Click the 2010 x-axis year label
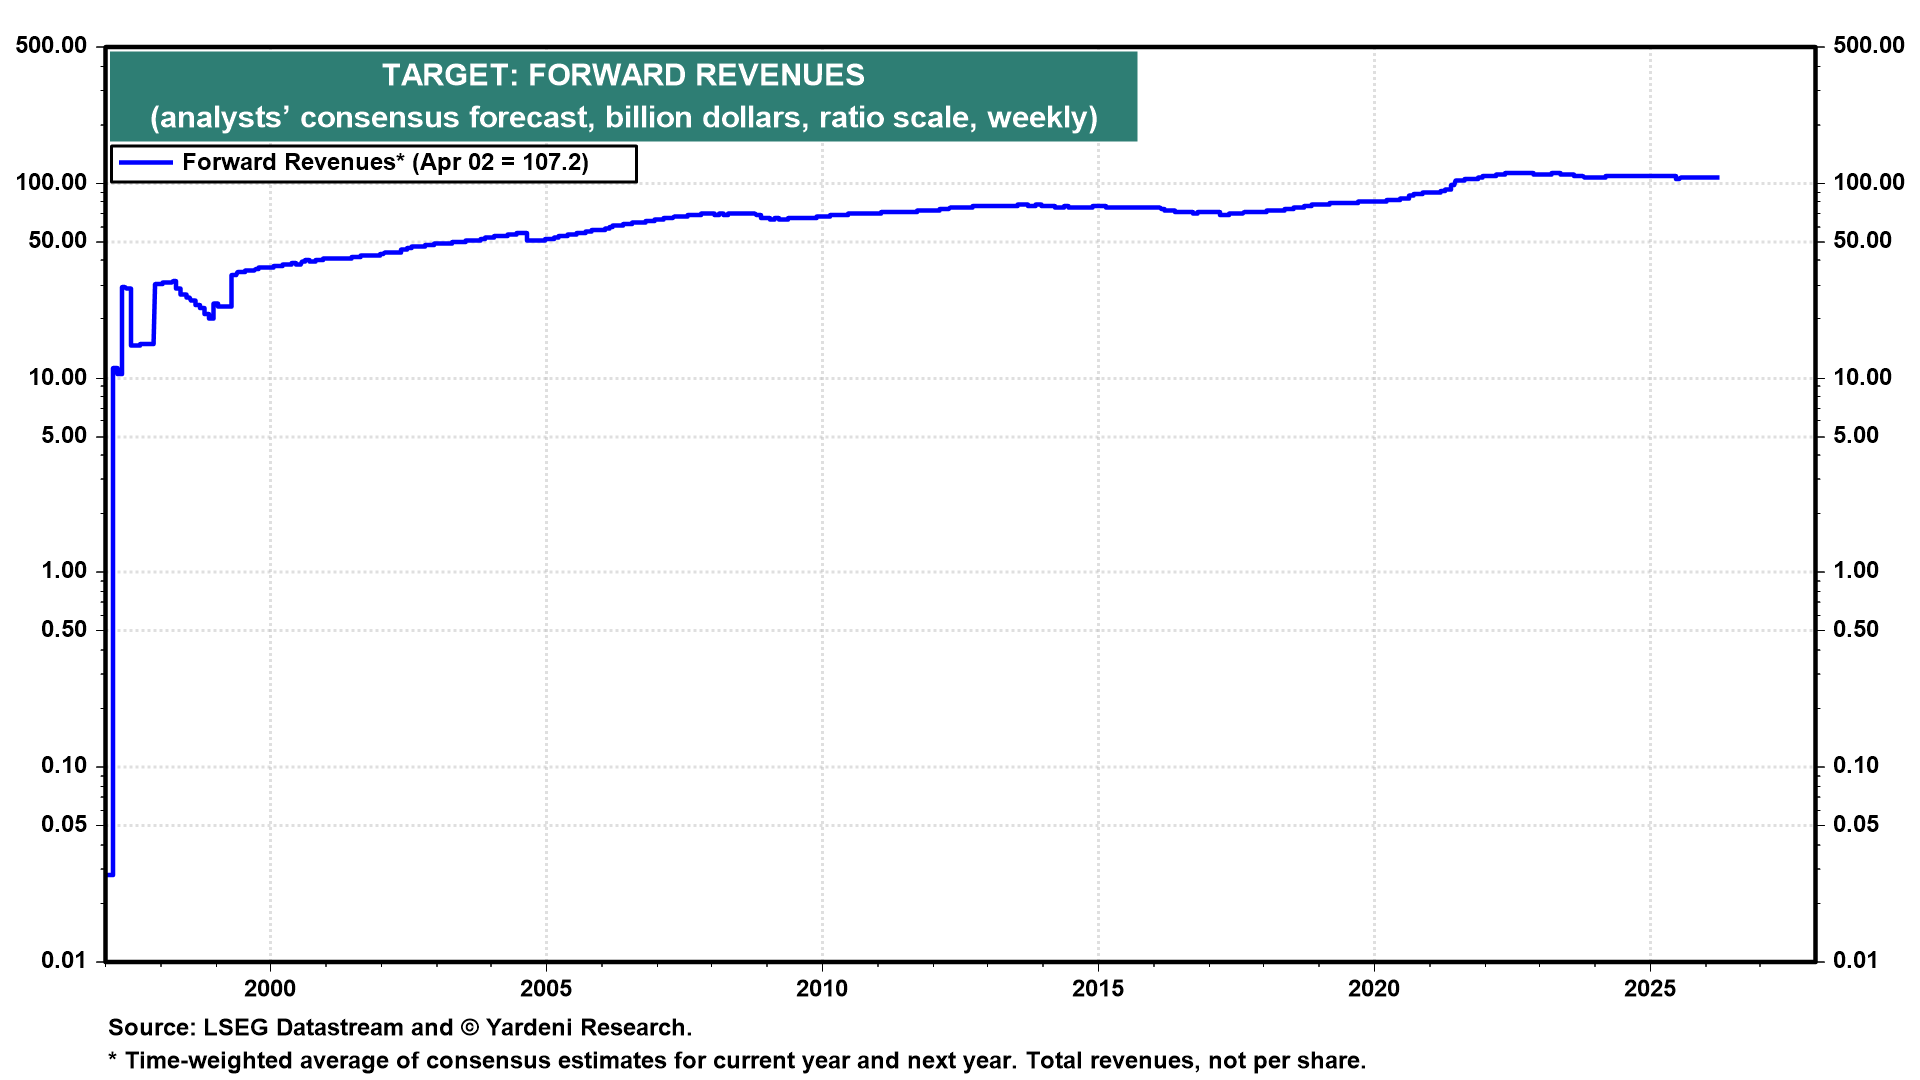Image resolution: width=1920 pixels, height=1080 pixels. click(822, 989)
